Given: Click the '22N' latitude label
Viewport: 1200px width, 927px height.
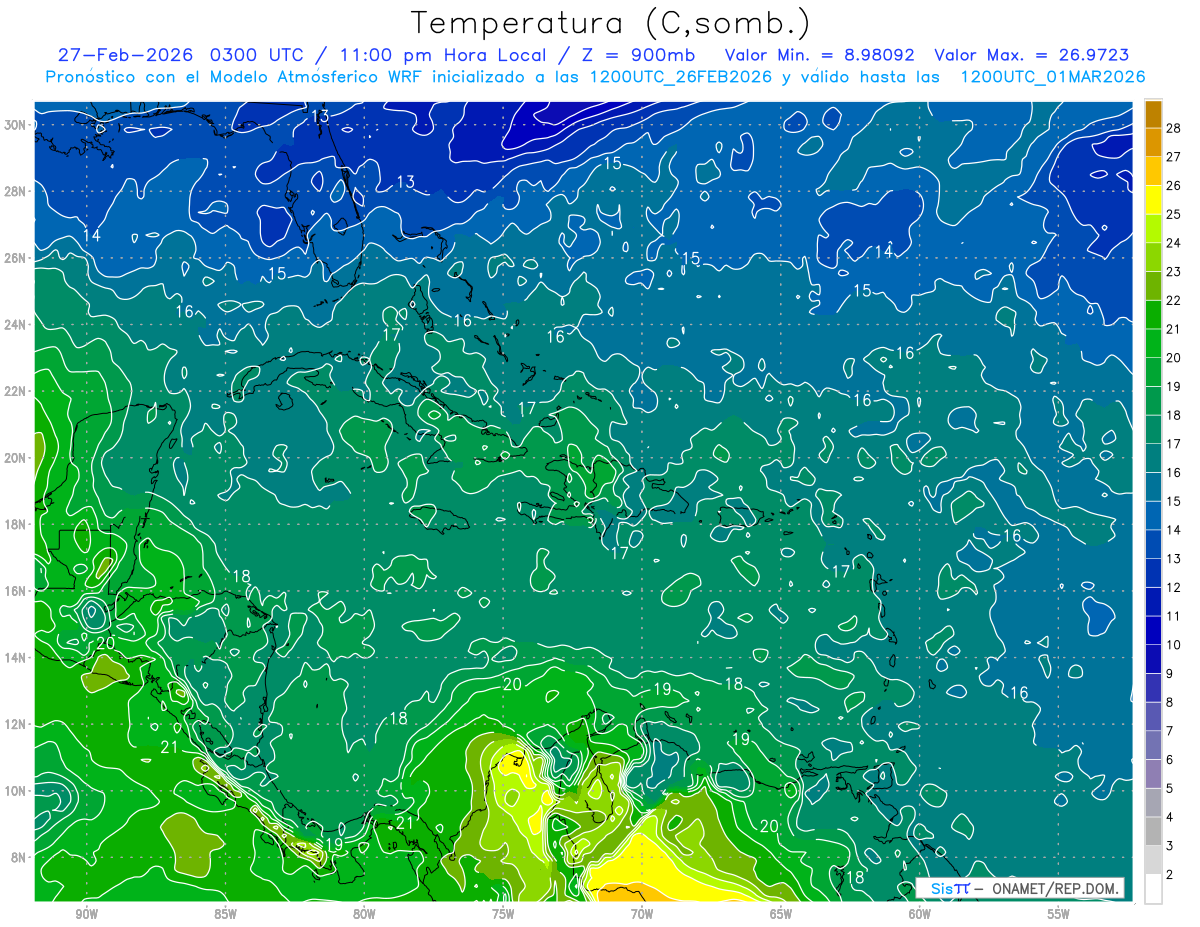Looking at the screenshot, I should (x=17, y=391).
